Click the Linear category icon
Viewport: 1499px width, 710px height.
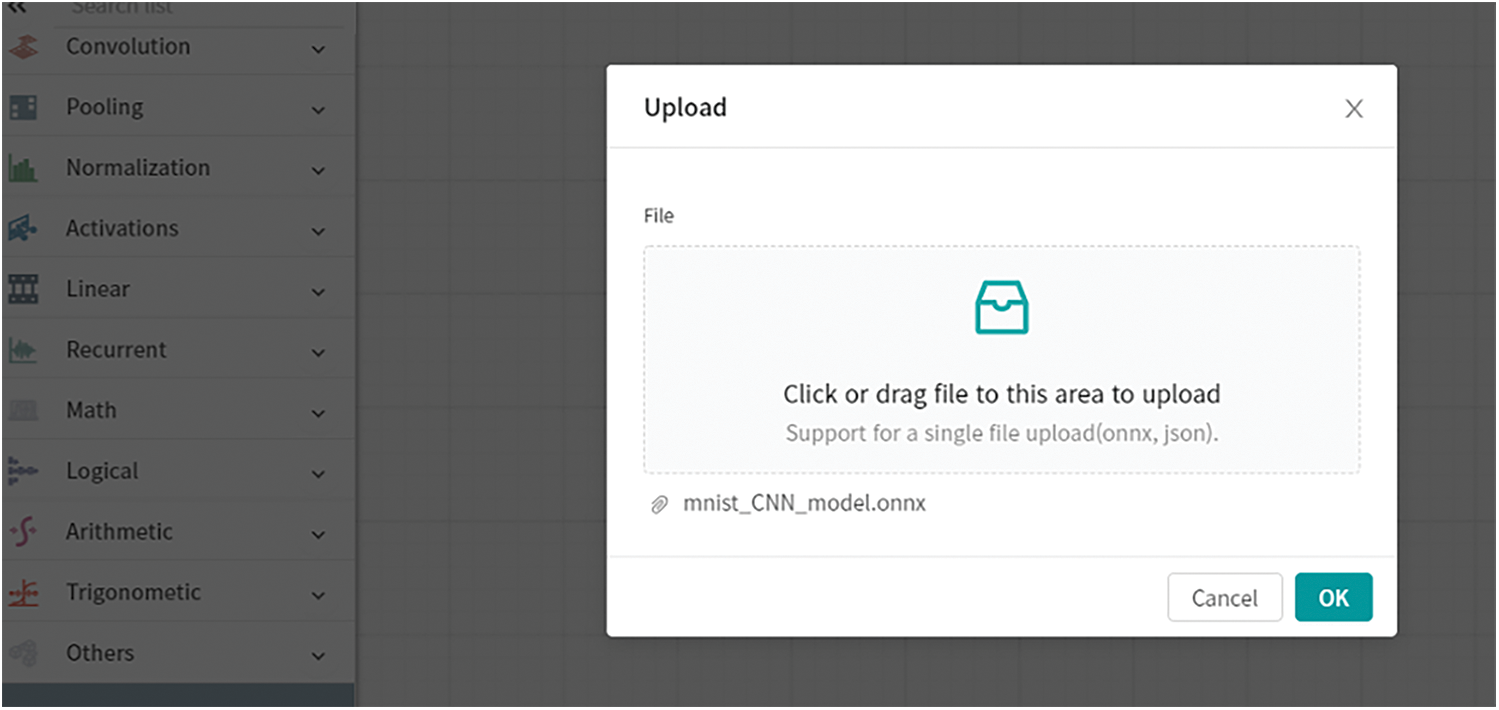[x=23, y=290]
